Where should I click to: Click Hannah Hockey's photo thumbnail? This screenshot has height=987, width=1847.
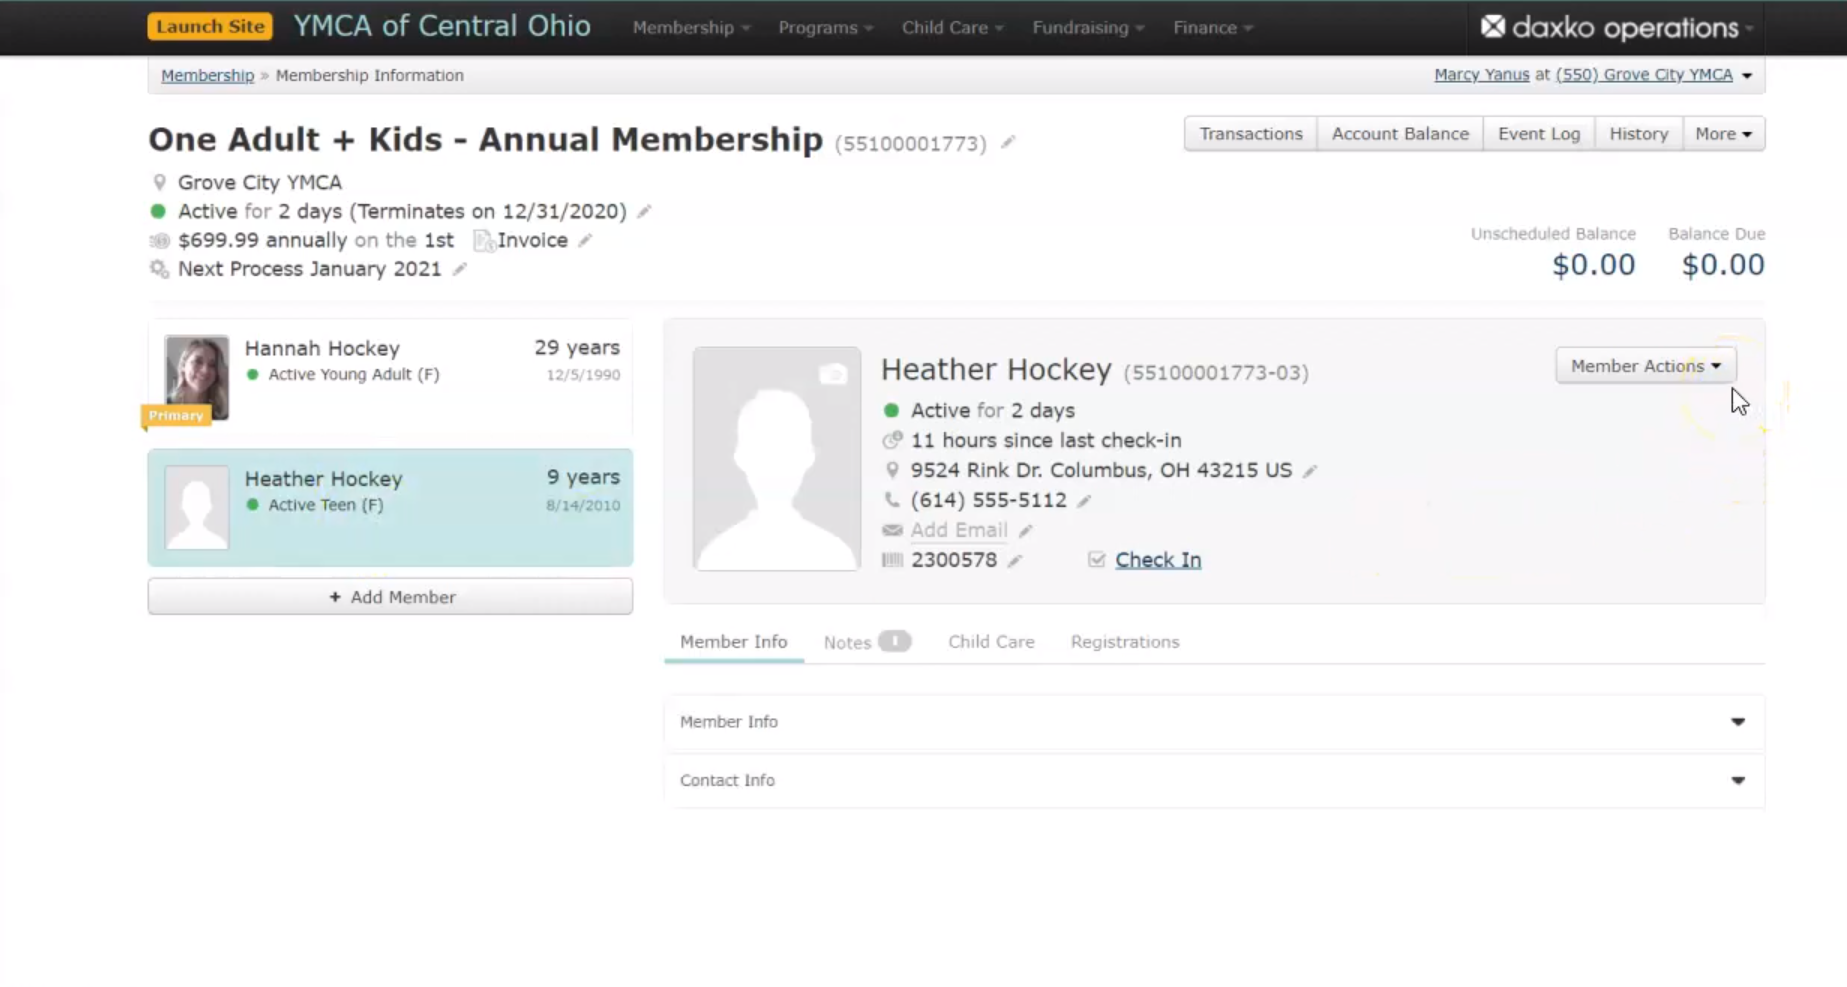point(196,377)
